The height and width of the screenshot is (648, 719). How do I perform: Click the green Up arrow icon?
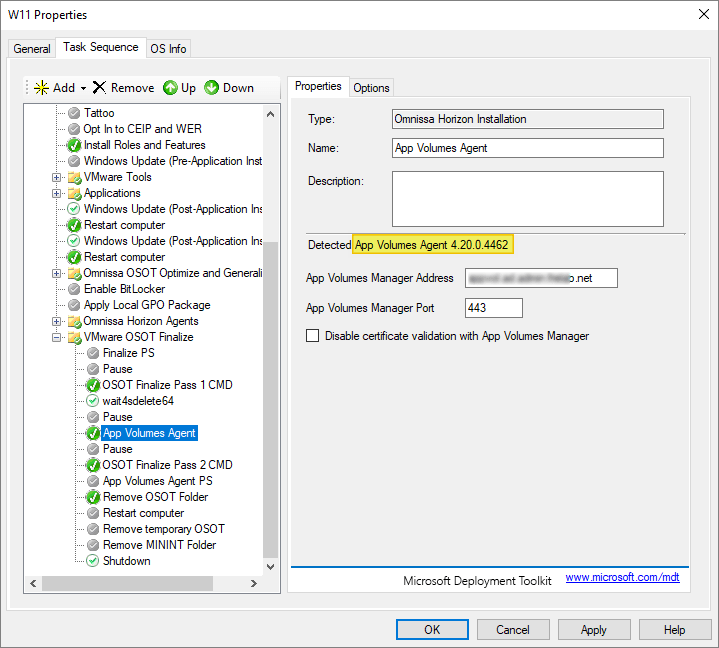coord(170,88)
